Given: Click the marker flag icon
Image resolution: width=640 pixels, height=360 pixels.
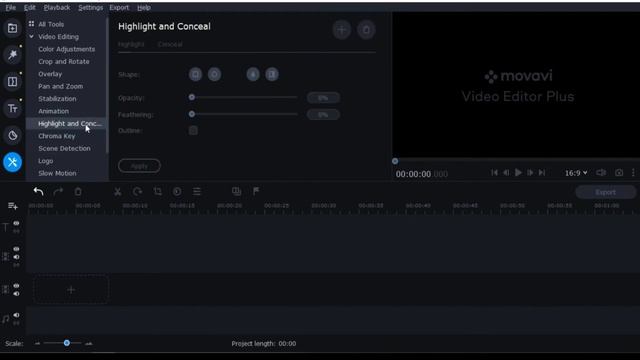Looking at the screenshot, I should pyautogui.click(x=256, y=191).
